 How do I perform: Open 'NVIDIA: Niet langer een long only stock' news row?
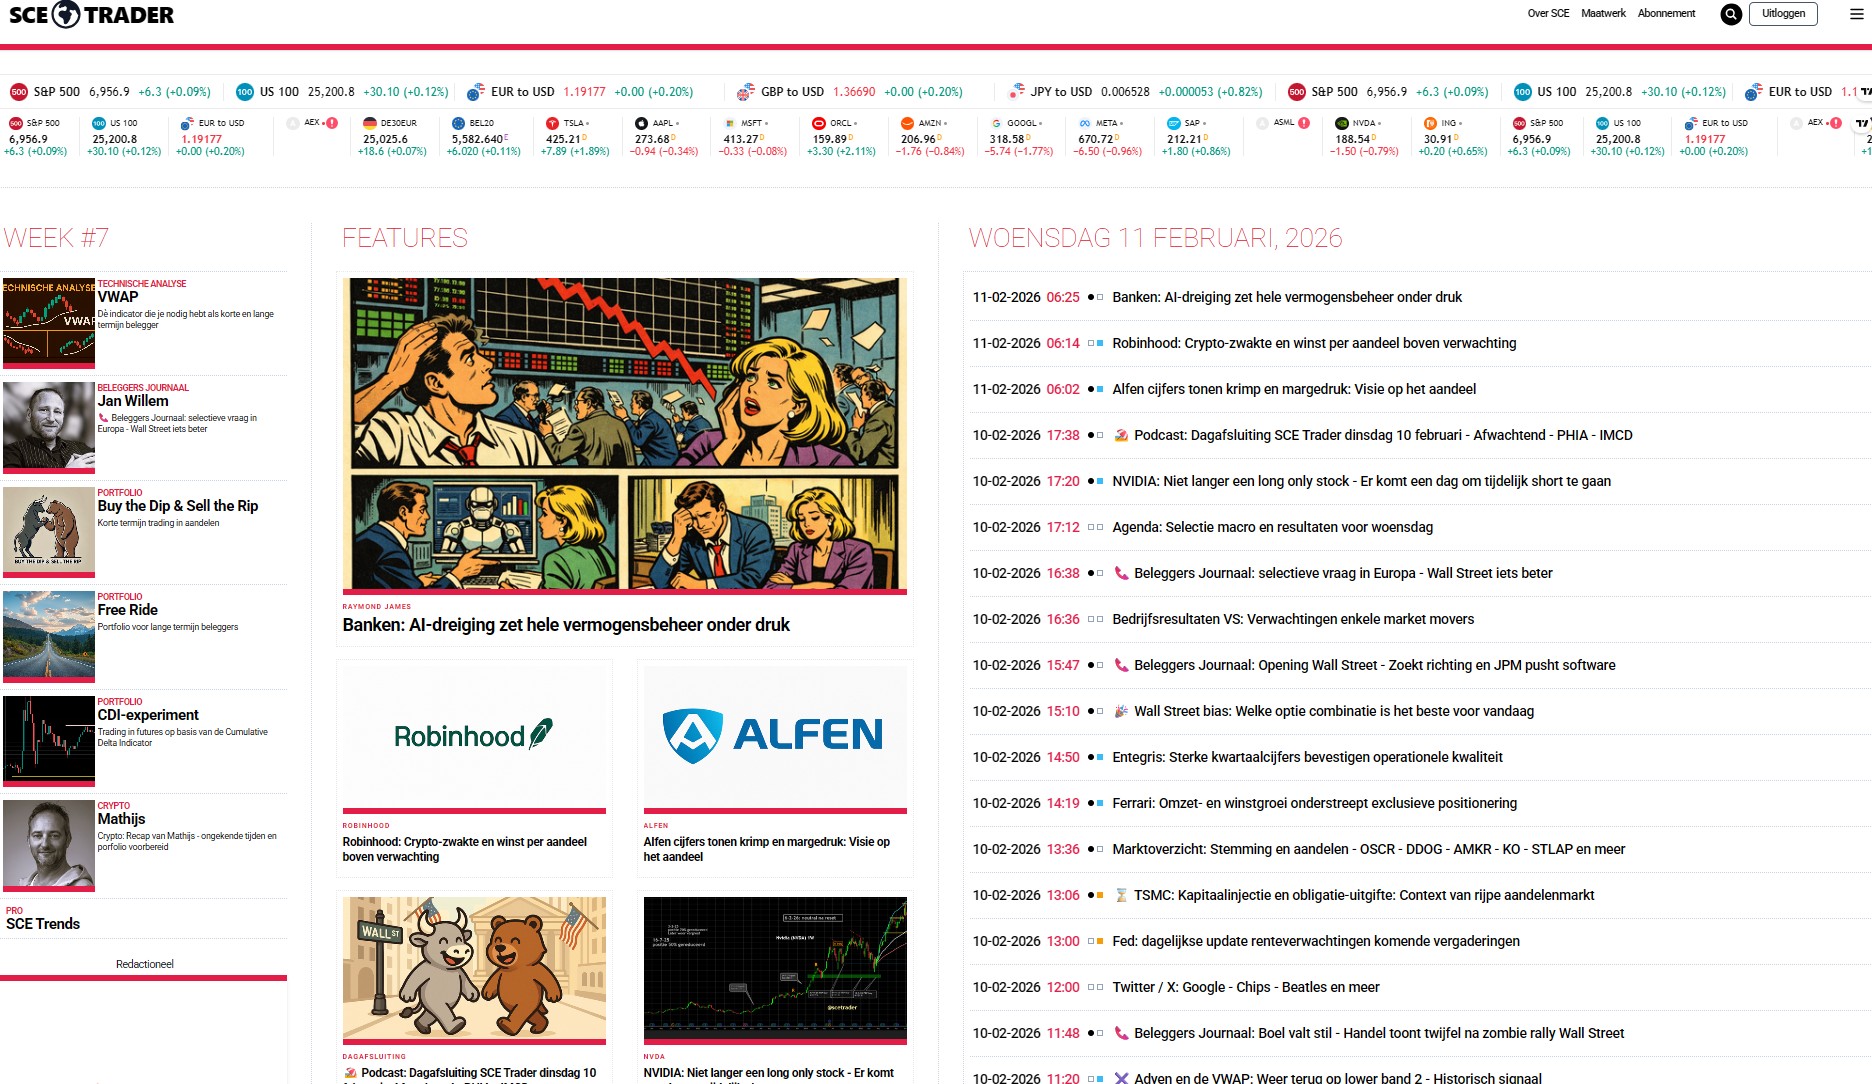[x=1362, y=481]
